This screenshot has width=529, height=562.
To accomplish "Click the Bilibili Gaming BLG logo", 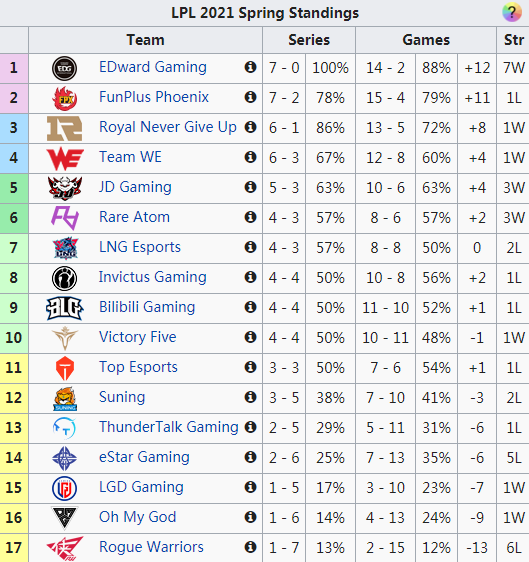I will [65, 308].
